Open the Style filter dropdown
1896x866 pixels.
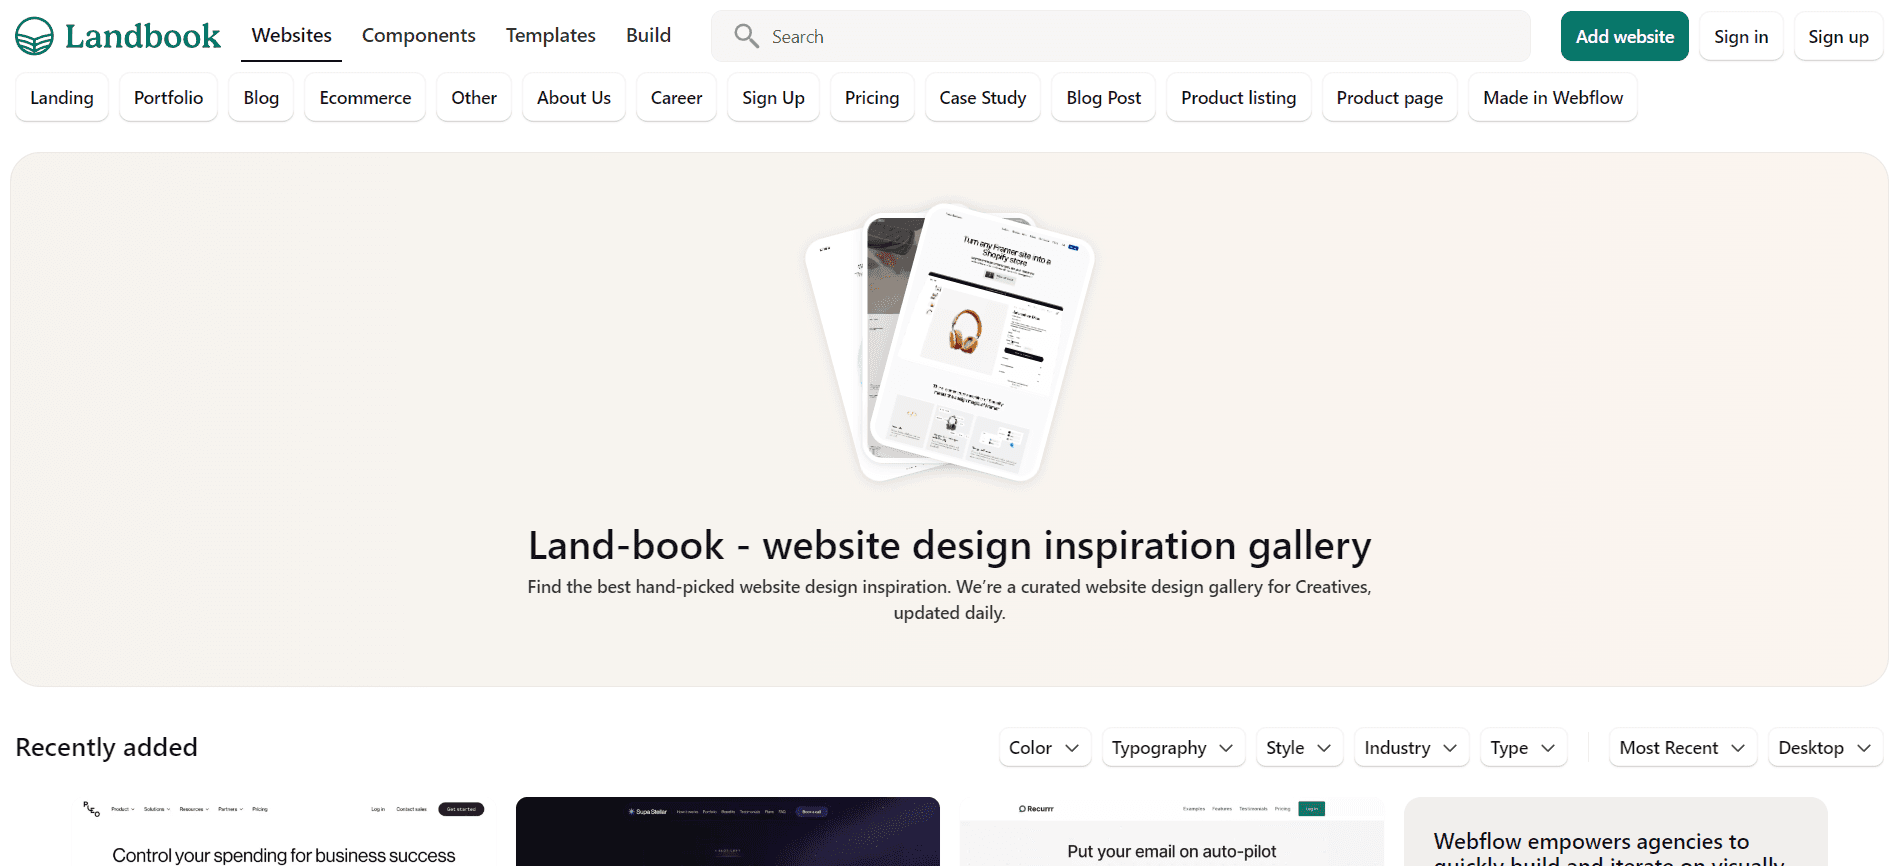[1299, 748]
